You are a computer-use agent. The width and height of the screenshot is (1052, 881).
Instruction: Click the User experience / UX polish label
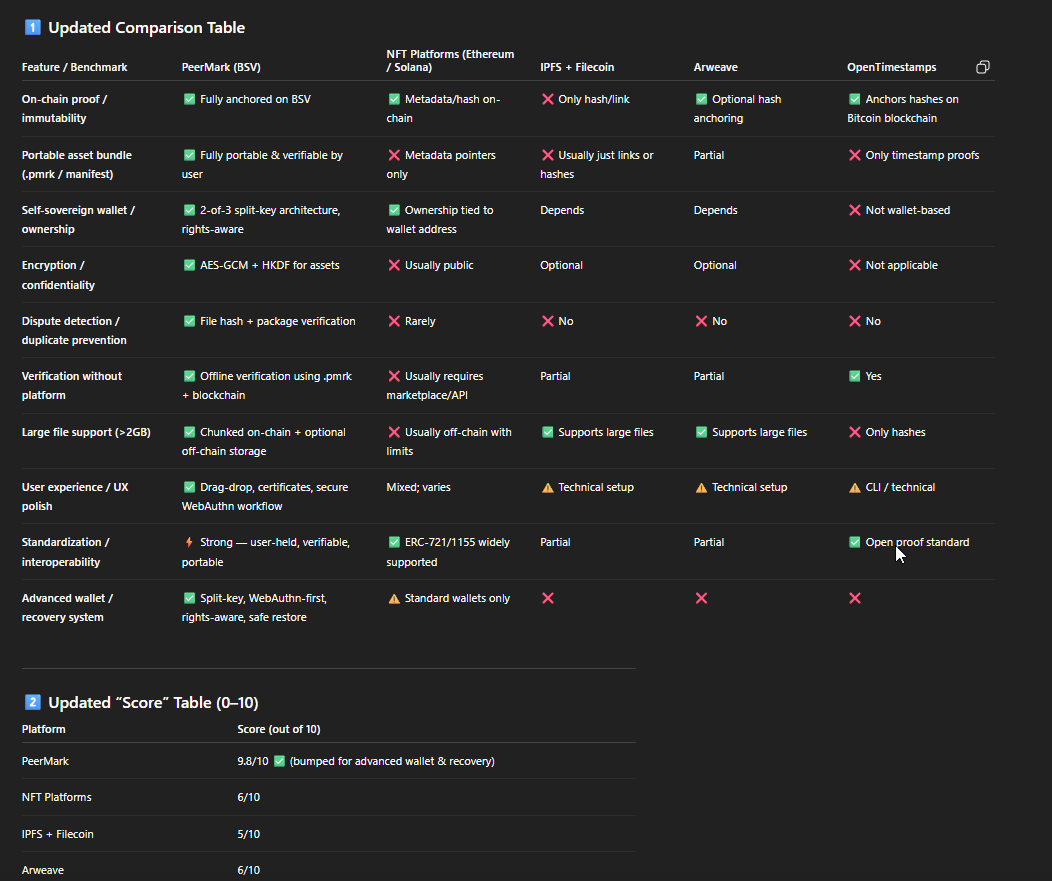74,497
